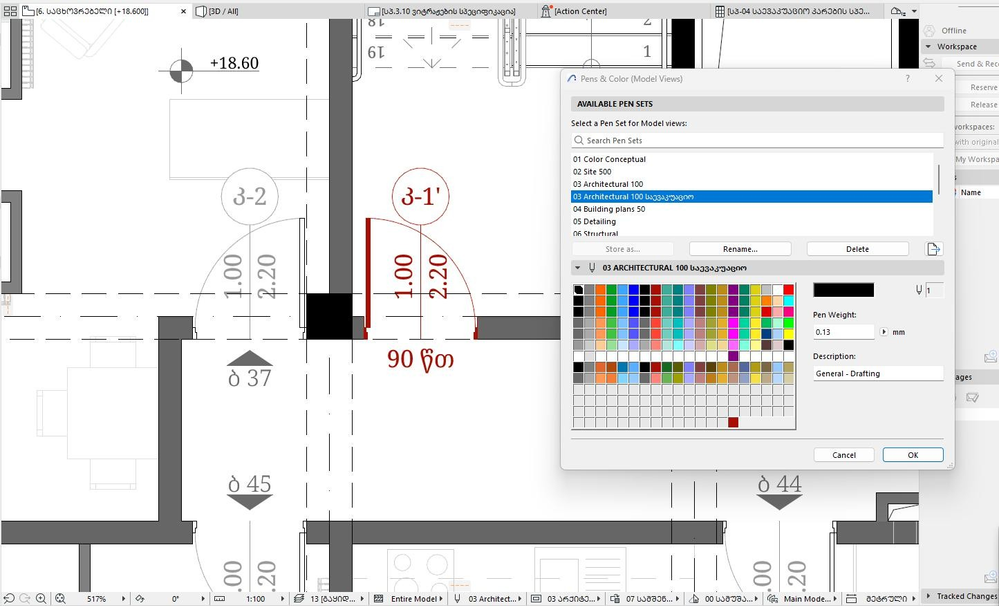The height and width of the screenshot is (606, 999).
Task: Open the Entire Model structure display dropdown
Action: pos(440,599)
